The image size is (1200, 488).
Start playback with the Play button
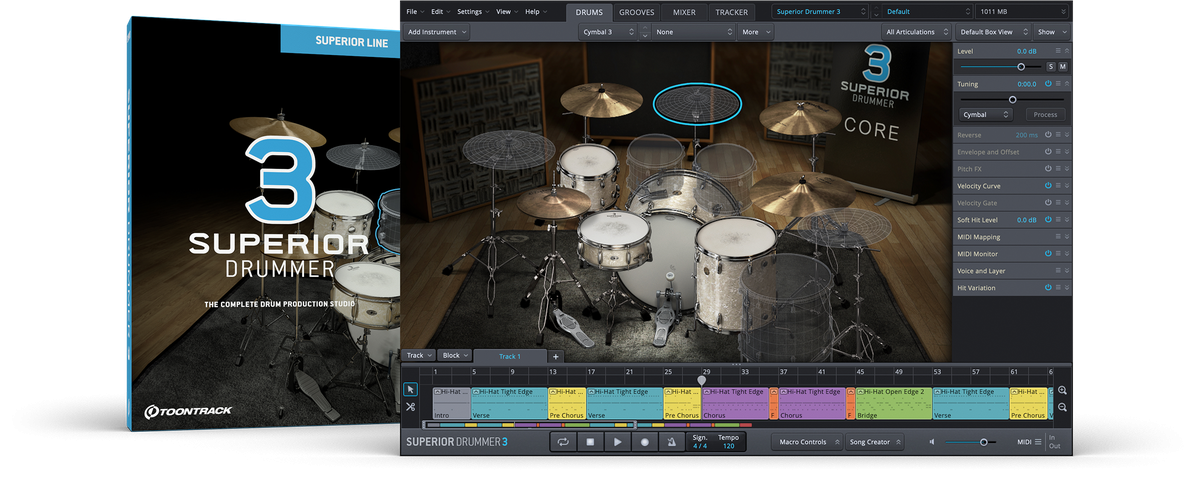click(x=618, y=442)
